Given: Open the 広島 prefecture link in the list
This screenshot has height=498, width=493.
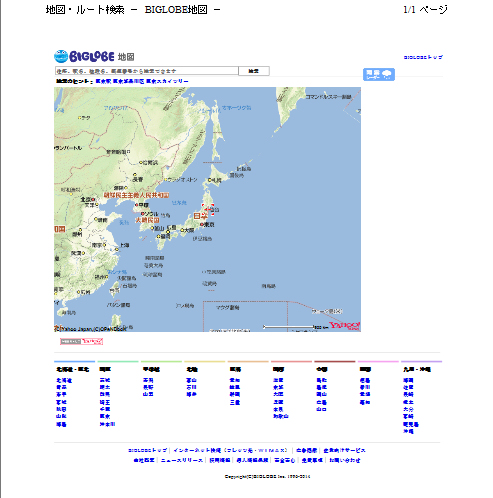Looking at the screenshot, I should click(321, 402).
